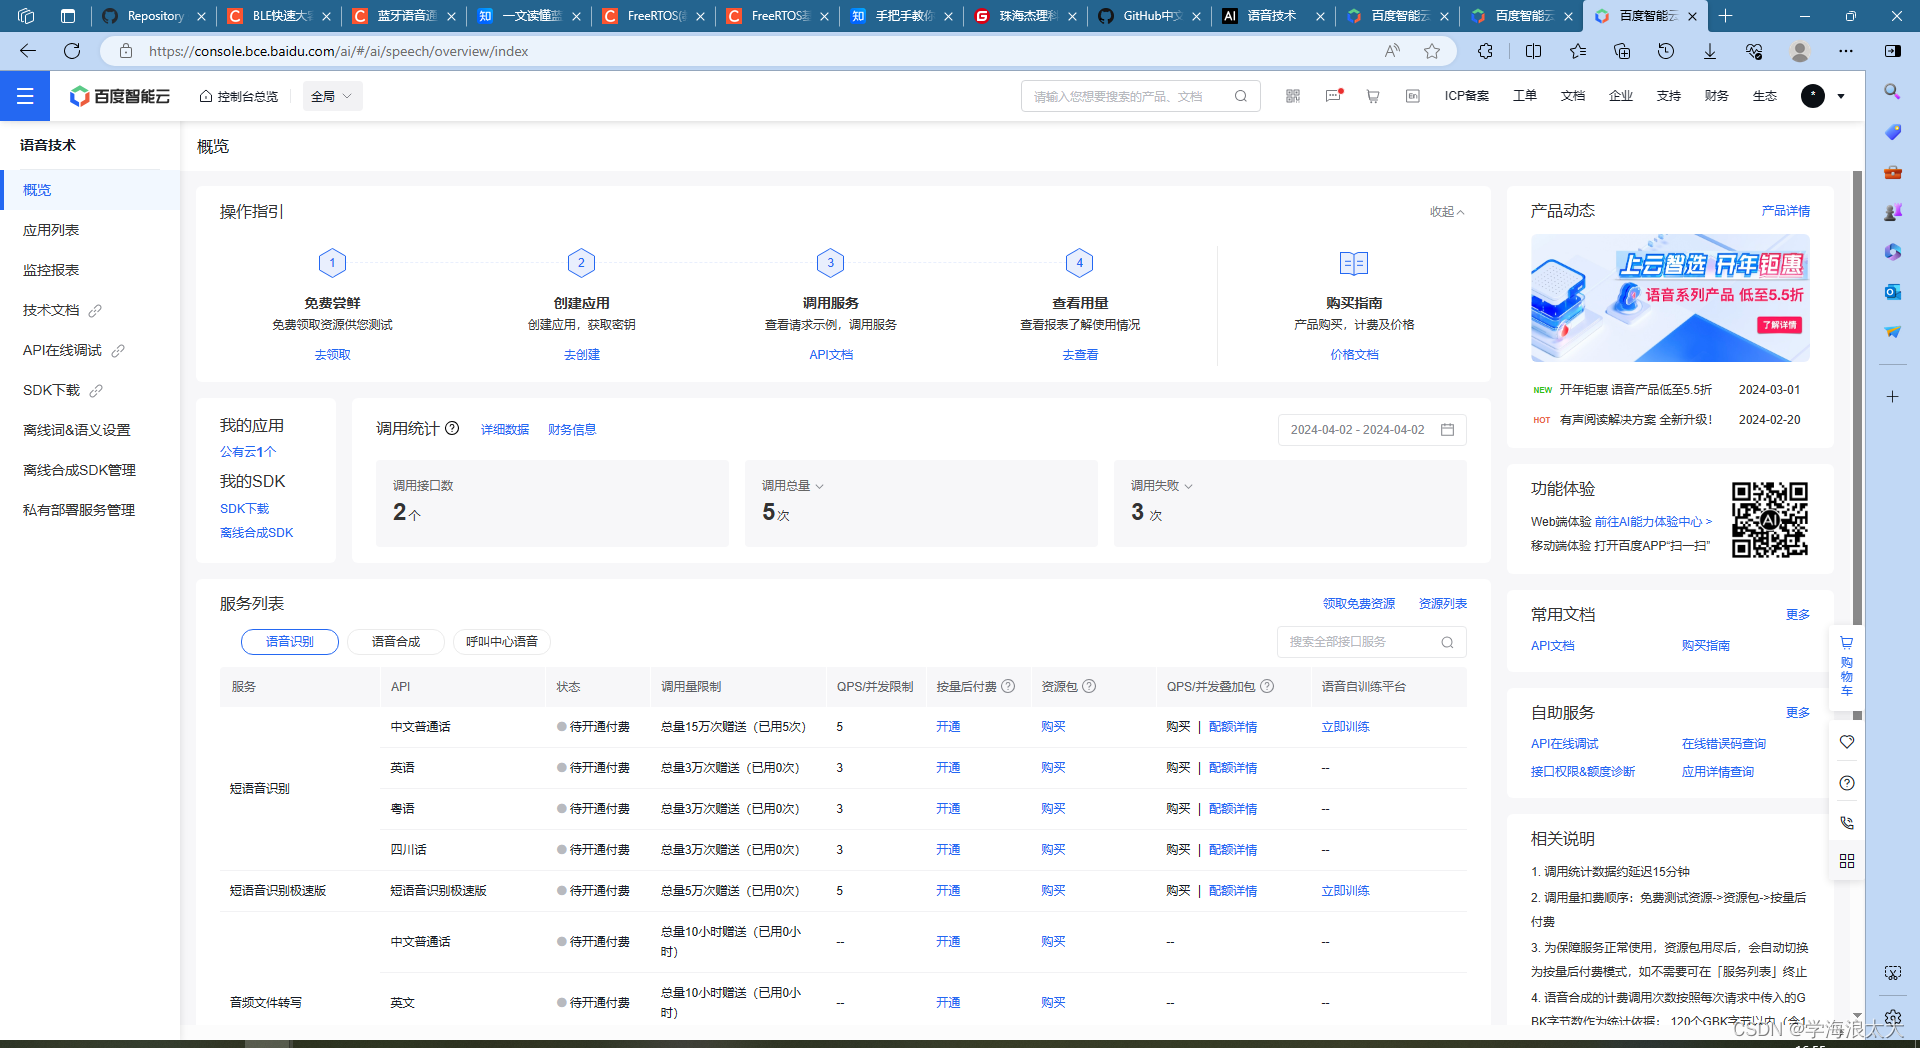The image size is (1920, 1048).
Task: Click the Baidu AI Cloud logo
Action: [x=119, y=96]
